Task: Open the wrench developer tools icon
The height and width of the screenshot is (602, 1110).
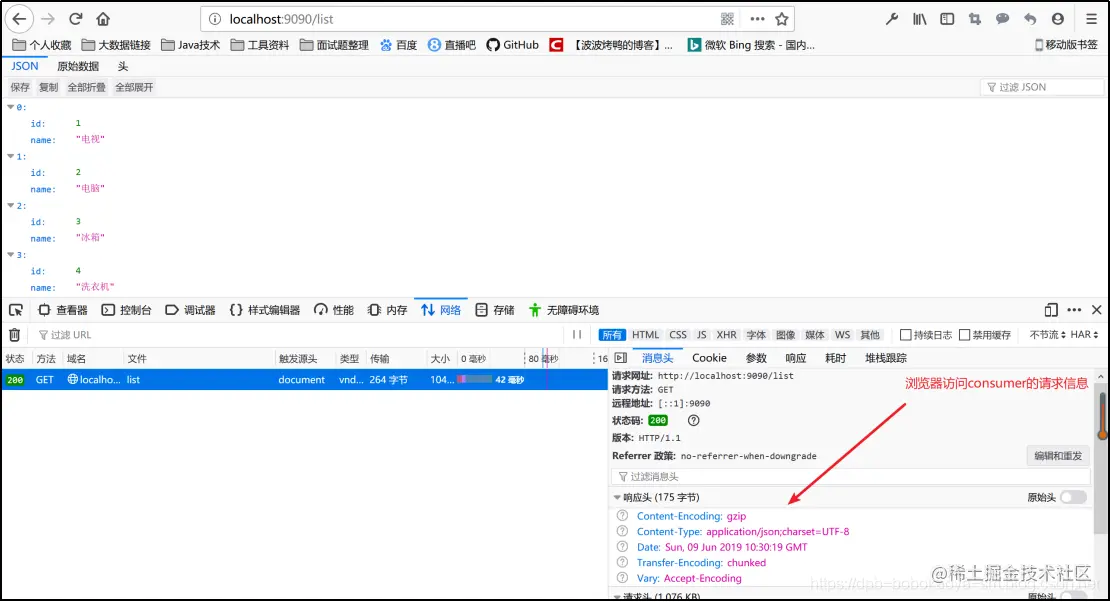Action: (x=891, y=19)
